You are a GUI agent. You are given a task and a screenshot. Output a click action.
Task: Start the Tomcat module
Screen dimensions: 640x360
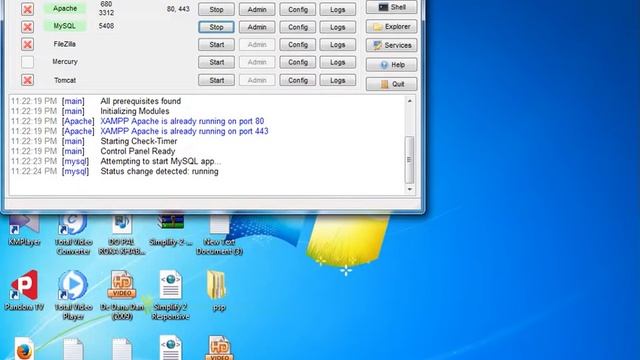click(x=216, y=80)
